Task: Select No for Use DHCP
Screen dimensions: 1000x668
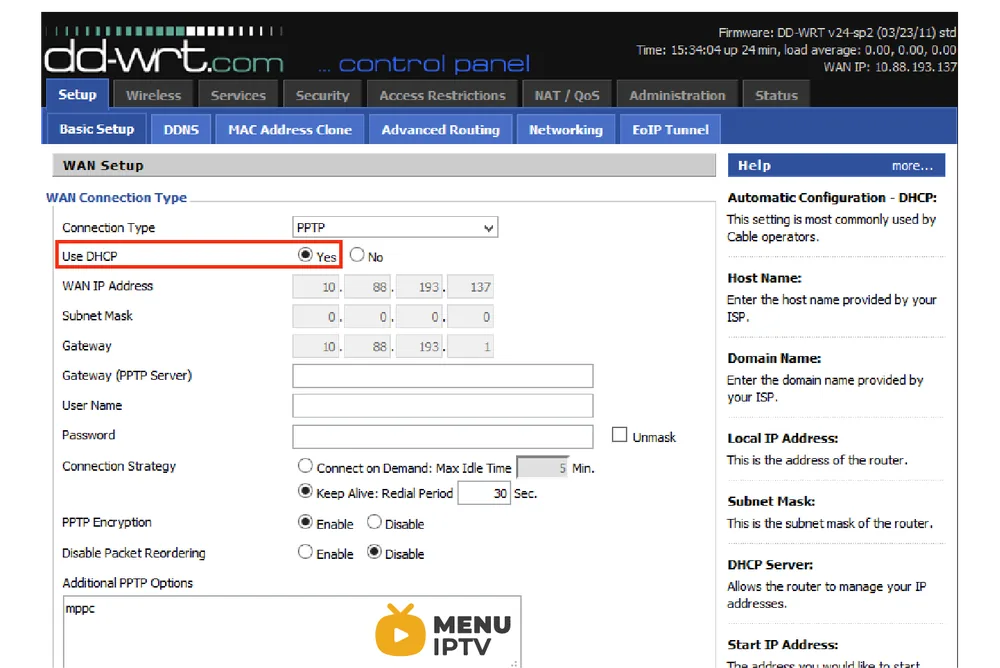Action: 357,255
